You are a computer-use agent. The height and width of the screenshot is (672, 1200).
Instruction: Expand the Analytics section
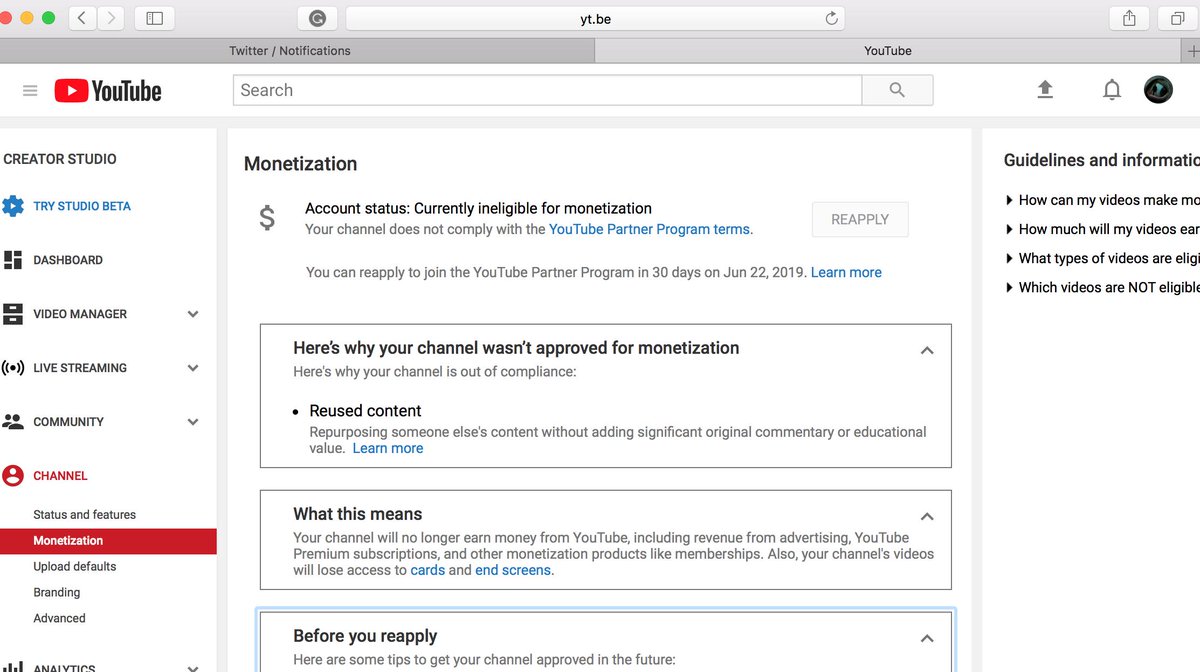193,667
